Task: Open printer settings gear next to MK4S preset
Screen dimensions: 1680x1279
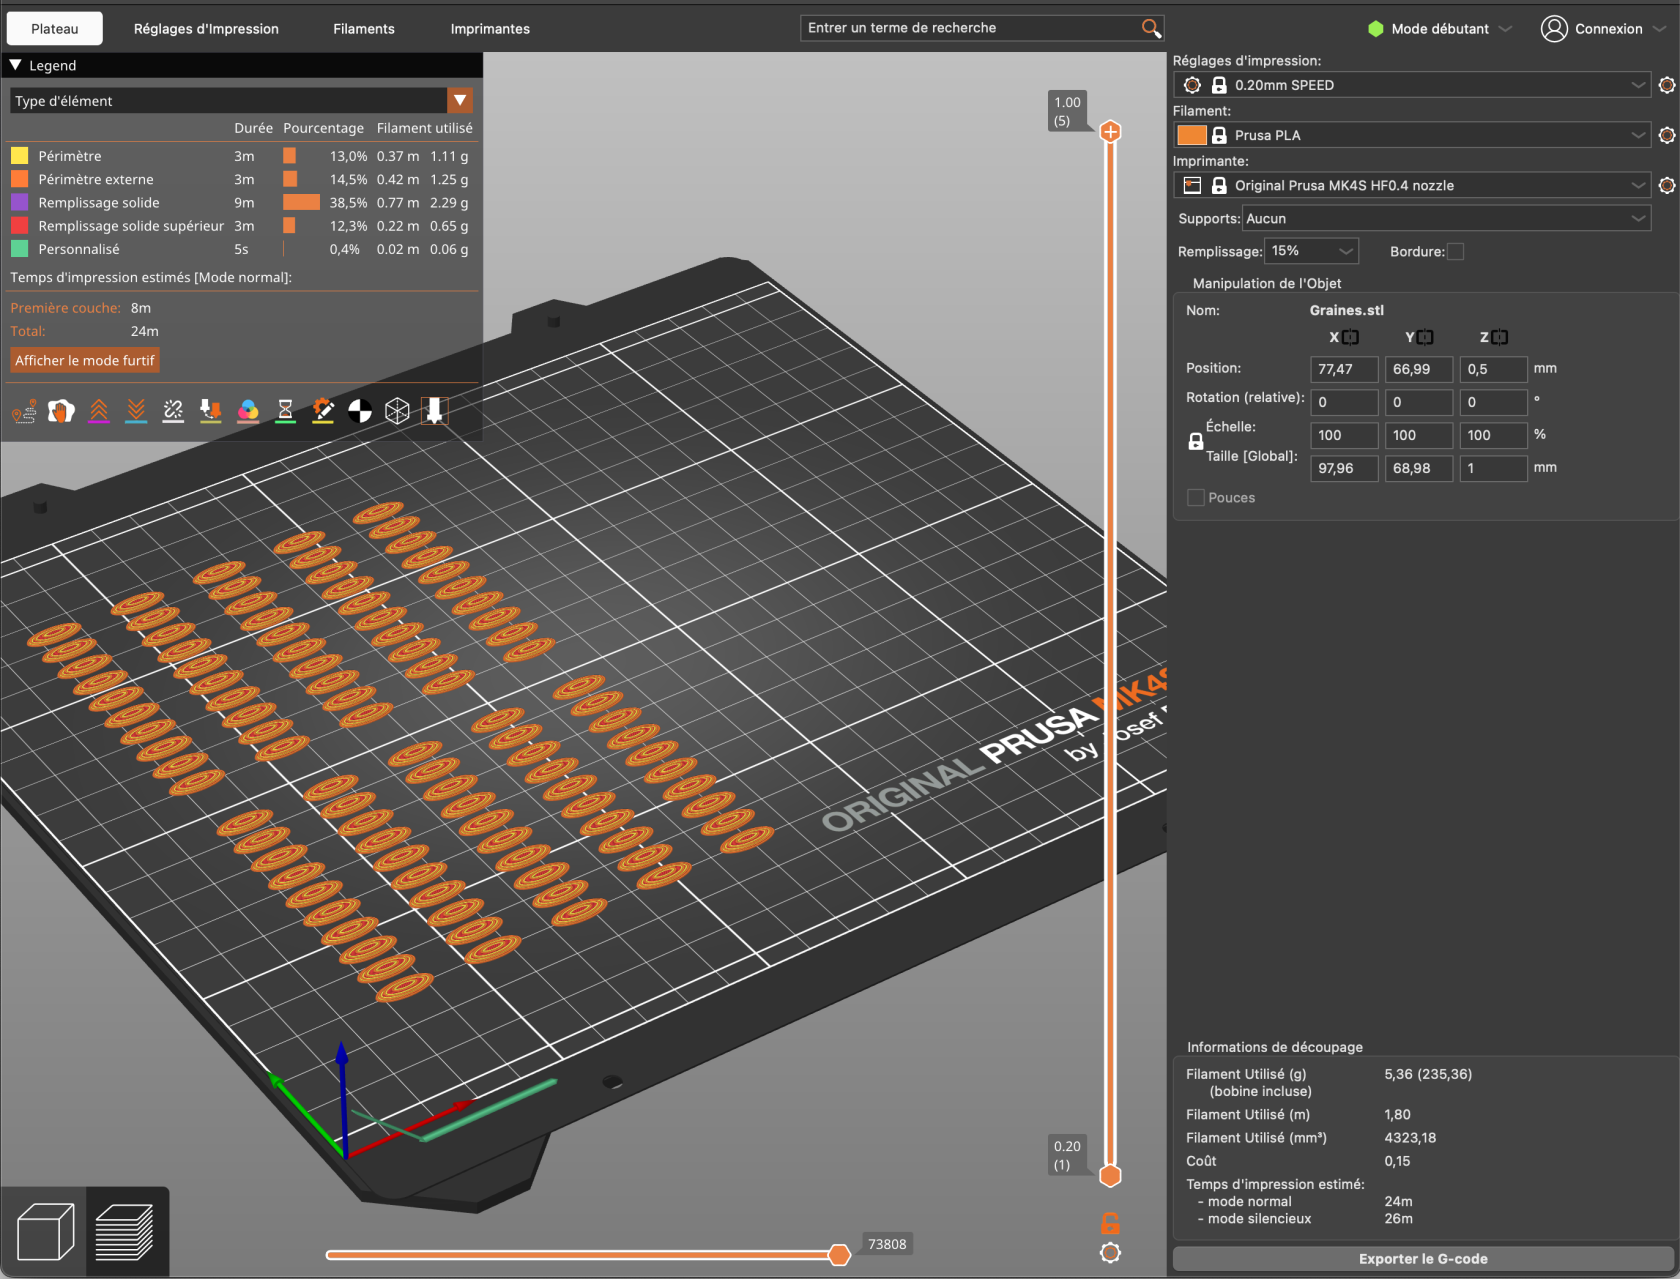Action: pos(1666,185)
